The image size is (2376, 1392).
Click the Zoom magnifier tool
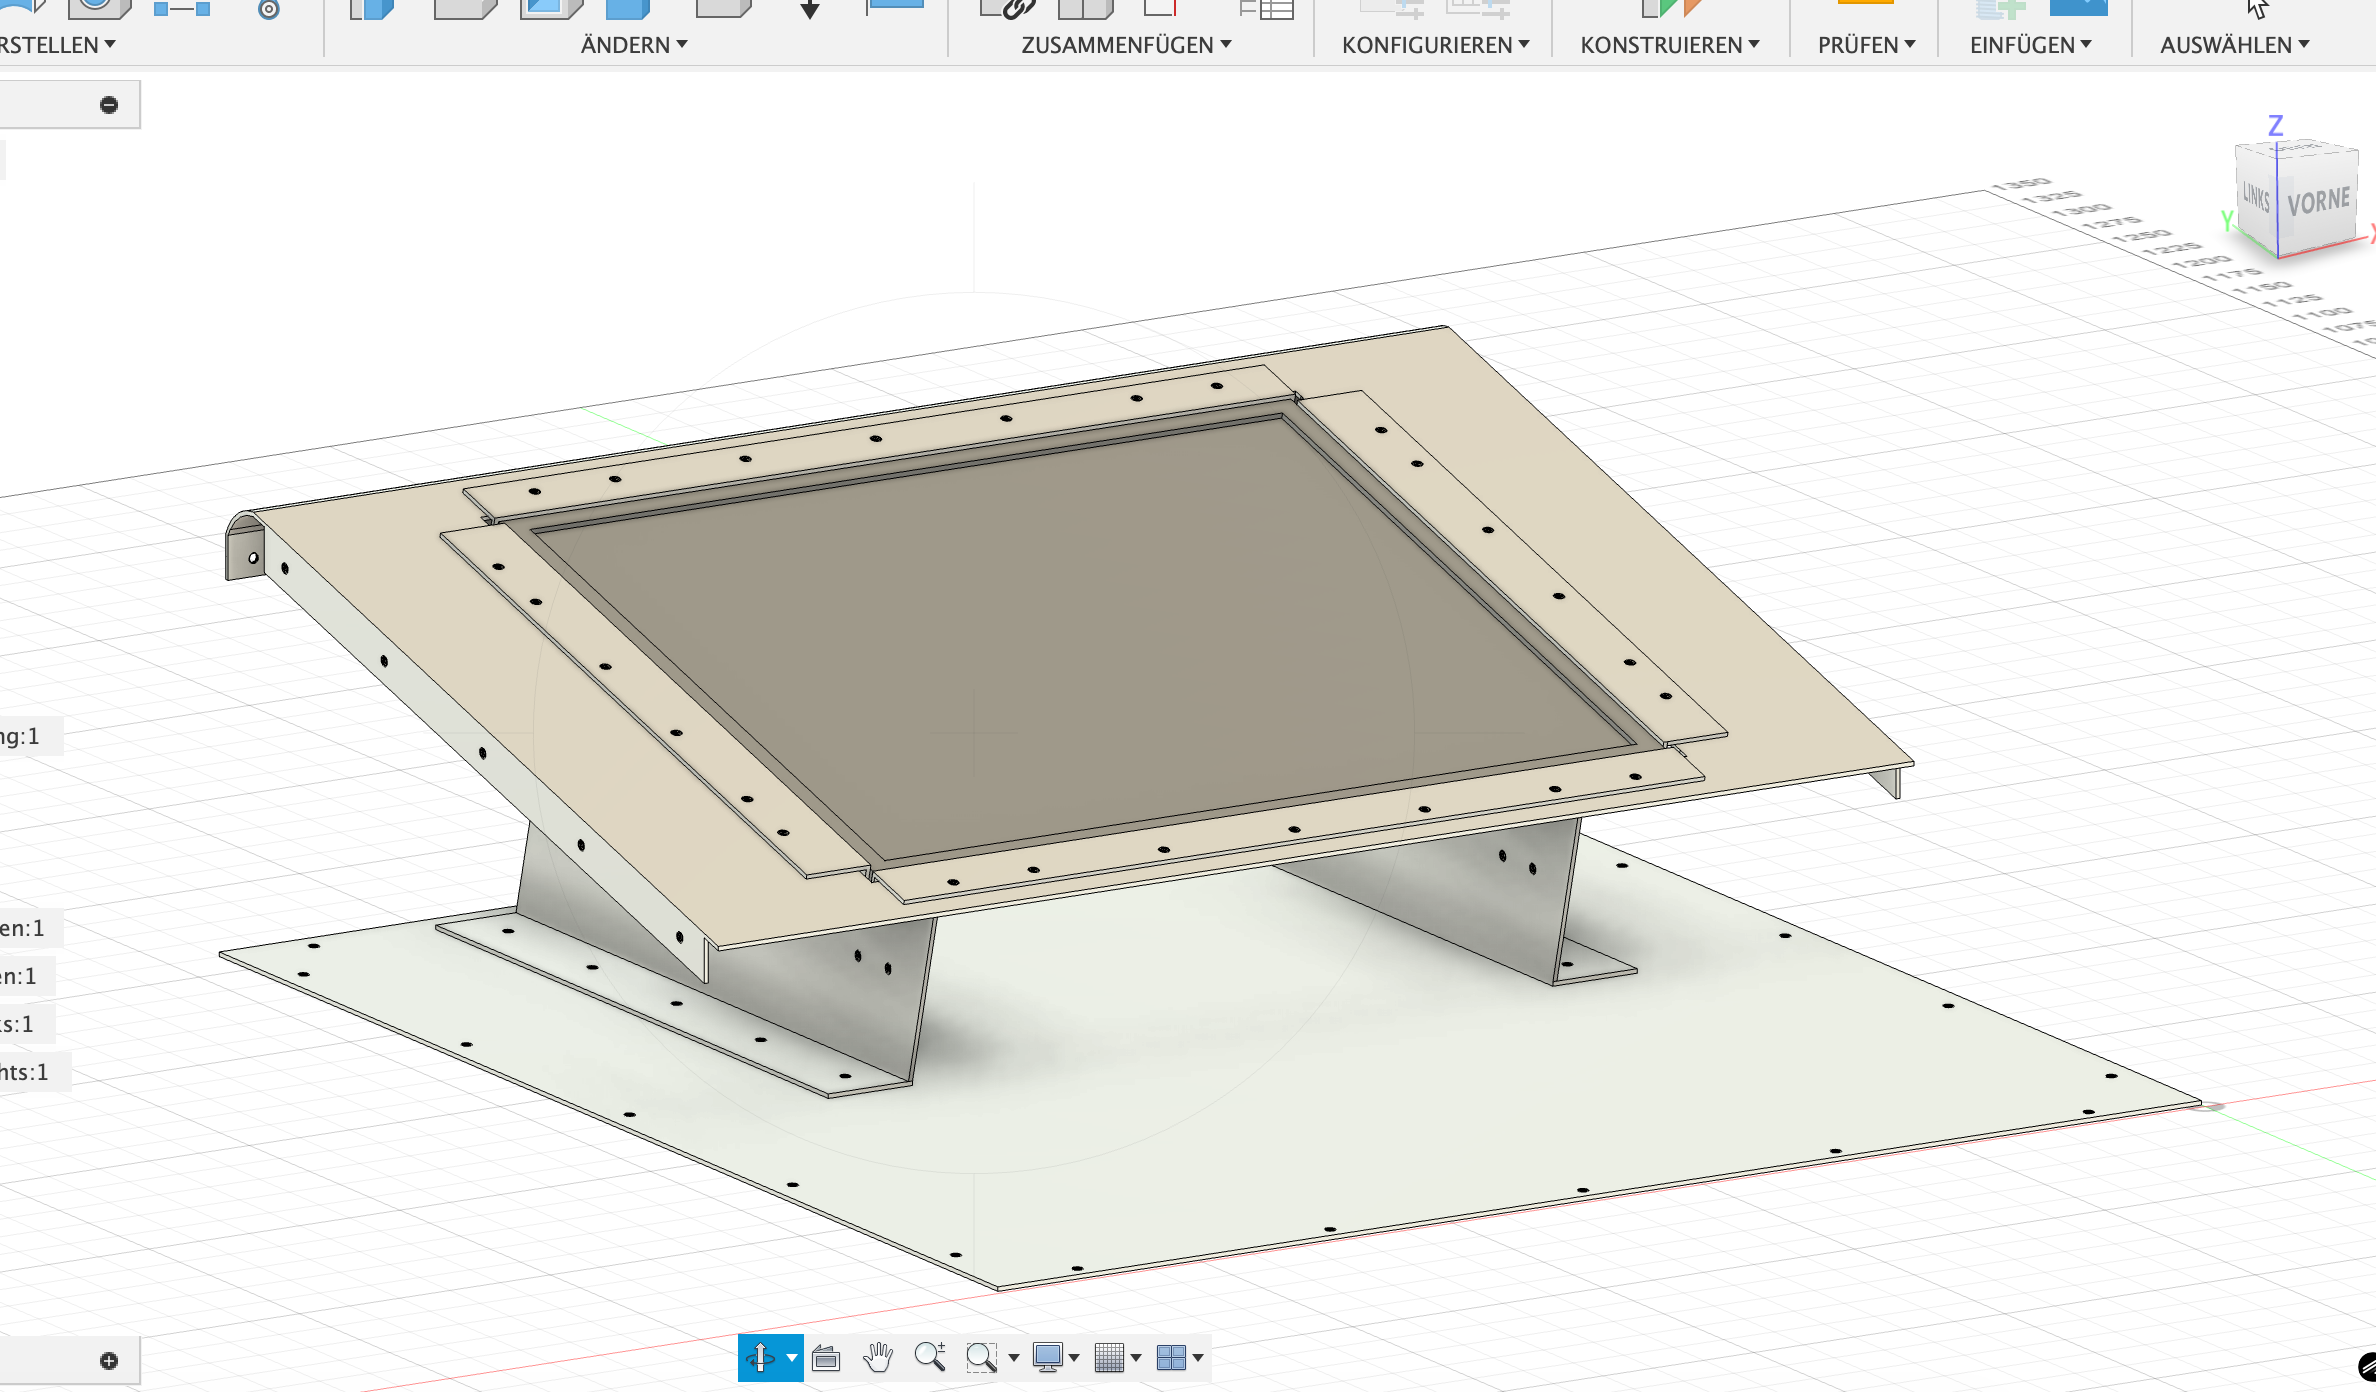coord(930,1357)
